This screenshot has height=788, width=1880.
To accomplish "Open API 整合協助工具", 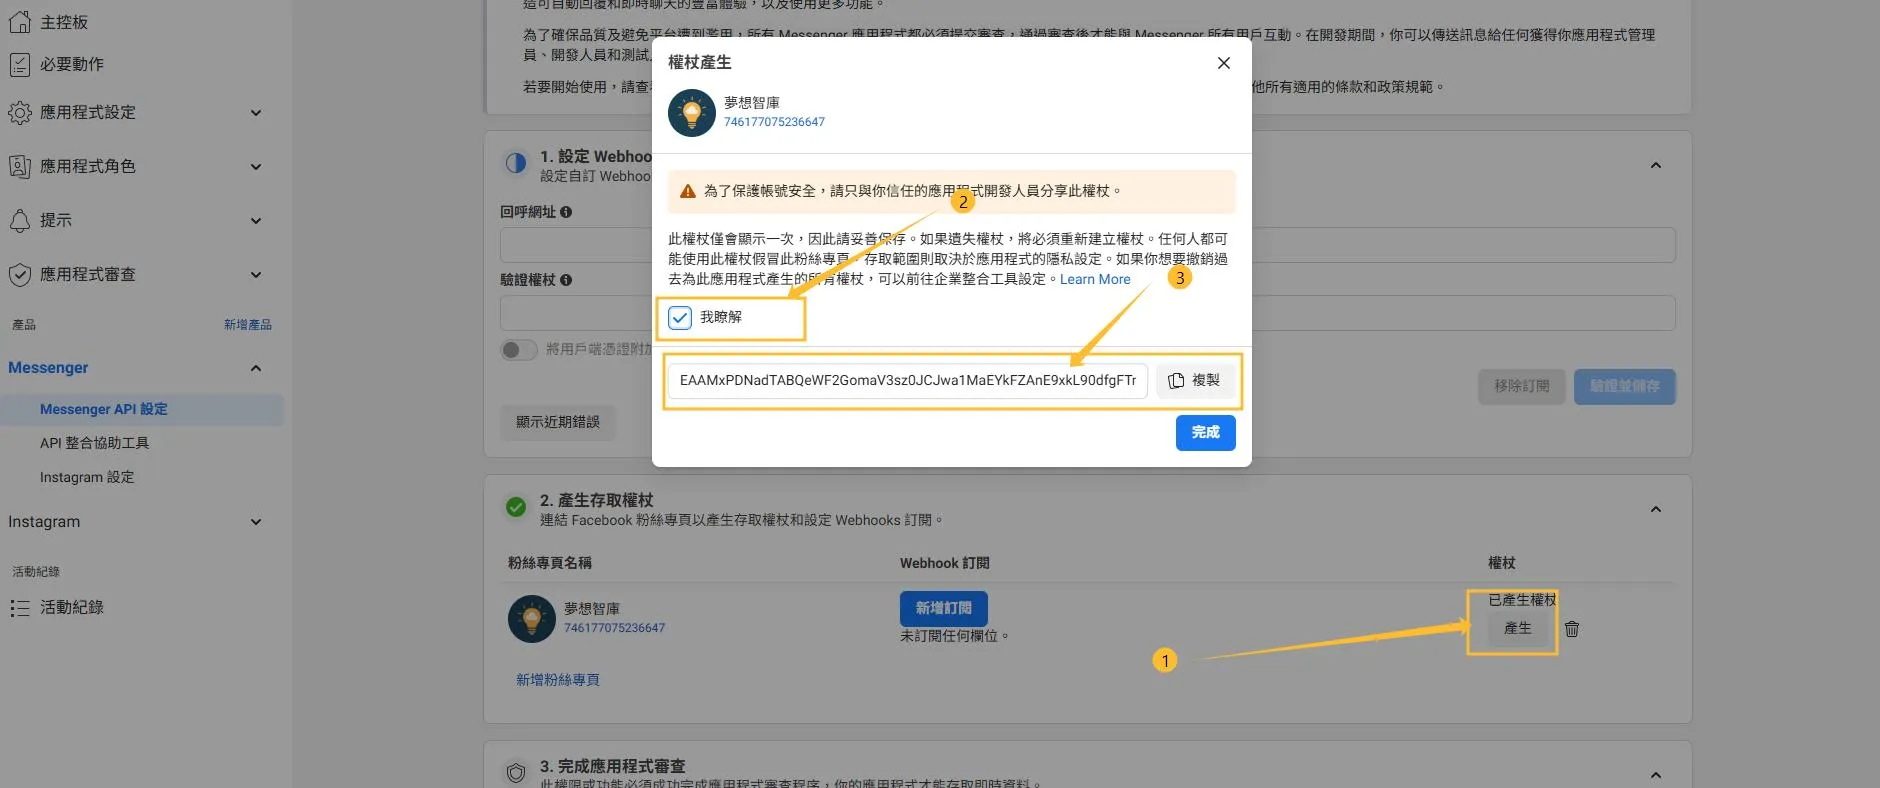I will (94, 443).
